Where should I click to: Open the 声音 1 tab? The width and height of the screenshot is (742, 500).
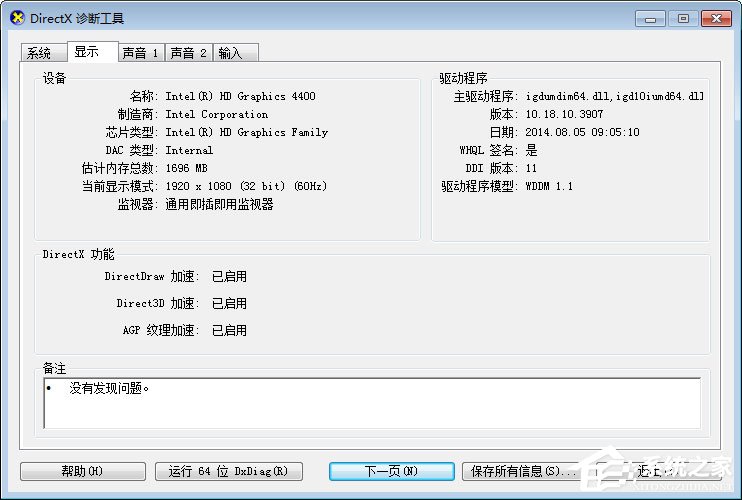[x=141, y=53]
